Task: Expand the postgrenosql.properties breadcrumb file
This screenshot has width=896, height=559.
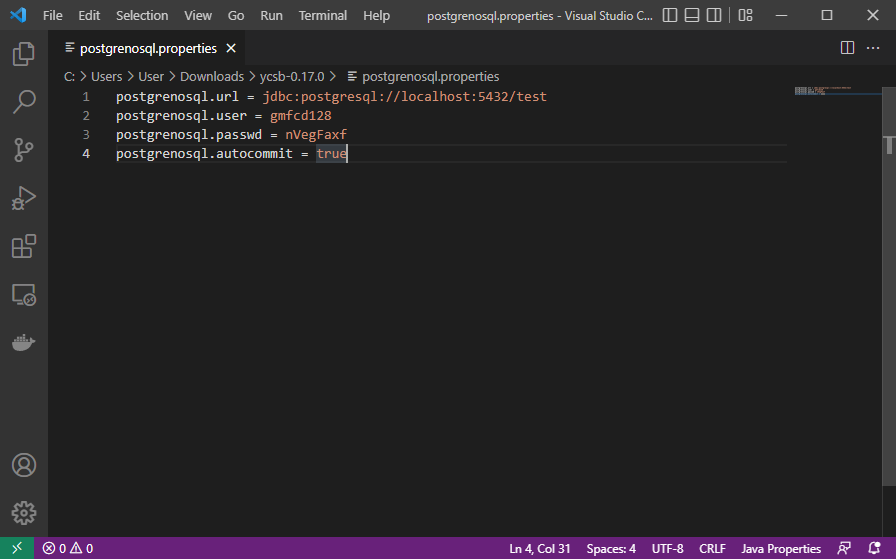Action: click(423, 77)
